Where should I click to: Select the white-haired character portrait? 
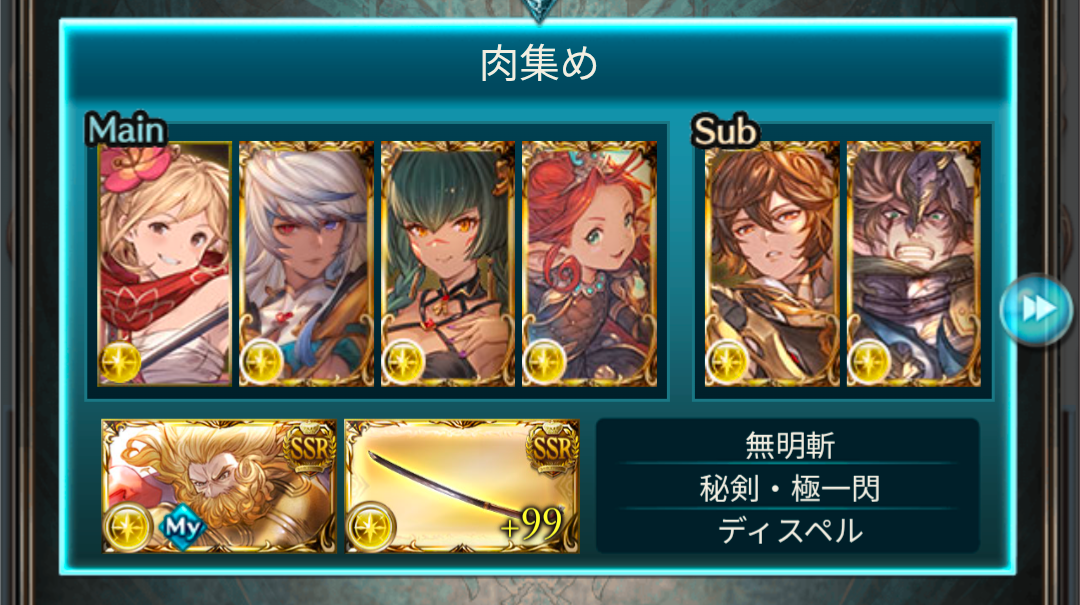[x=306, y=263]
